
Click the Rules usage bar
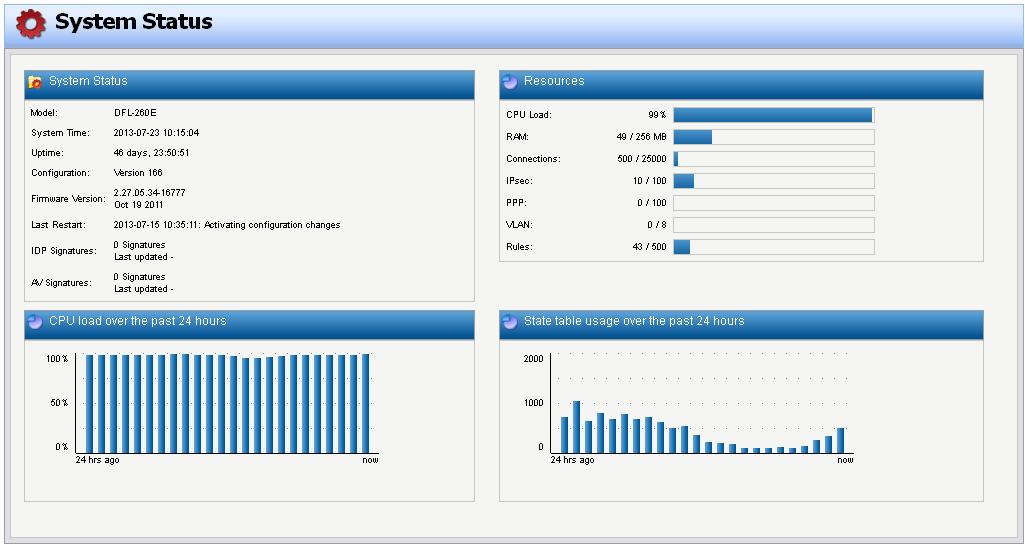coord(773,247)
